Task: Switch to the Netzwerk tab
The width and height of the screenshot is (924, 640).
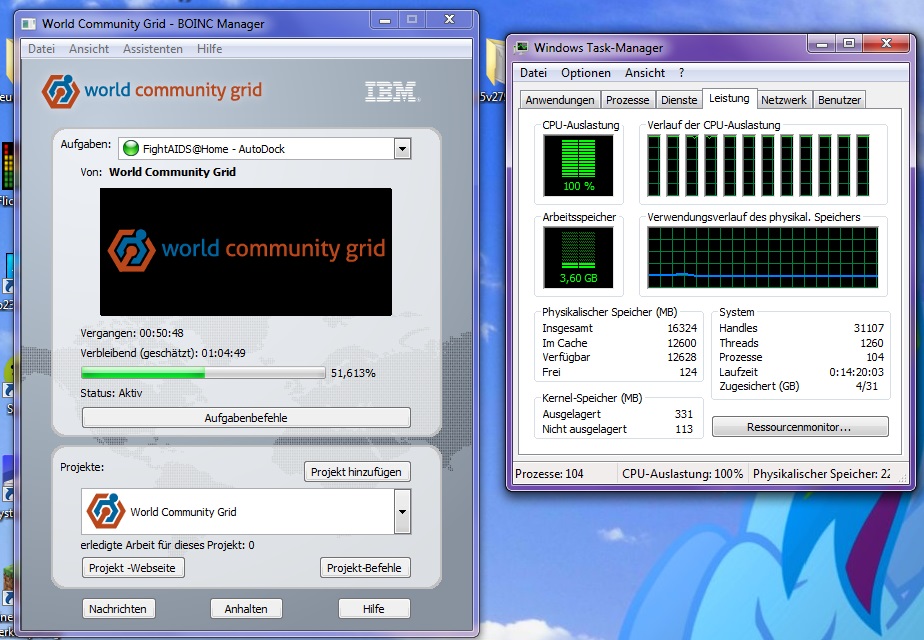Action: [x=784, y=100]
